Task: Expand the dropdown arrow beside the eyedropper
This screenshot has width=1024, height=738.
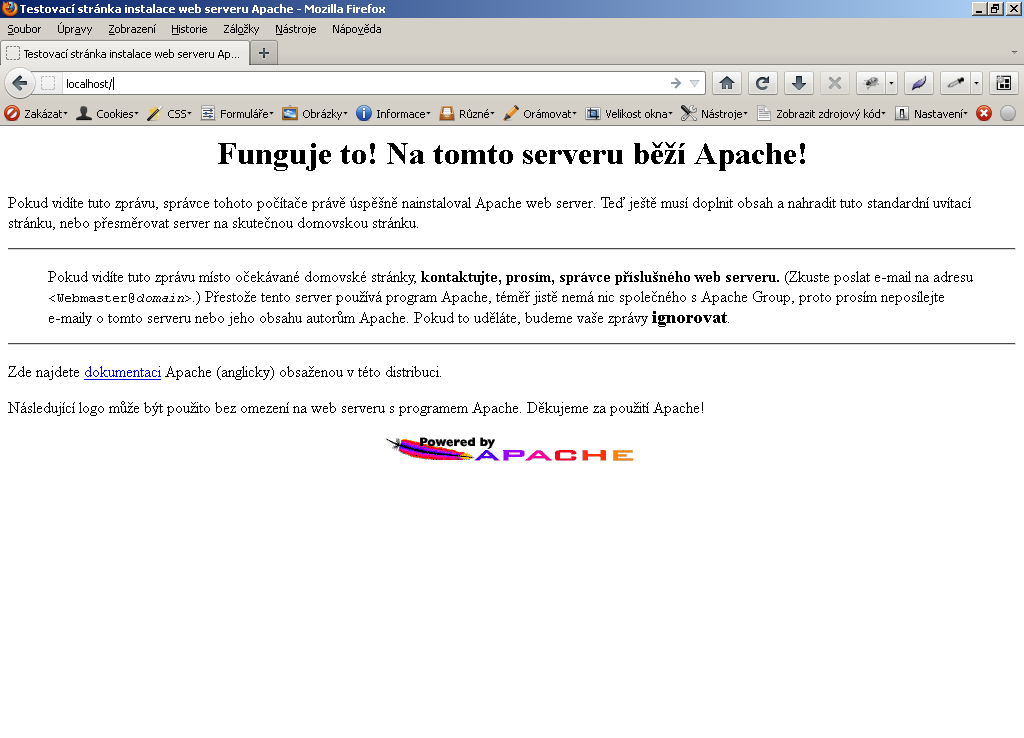Action: 976,83
